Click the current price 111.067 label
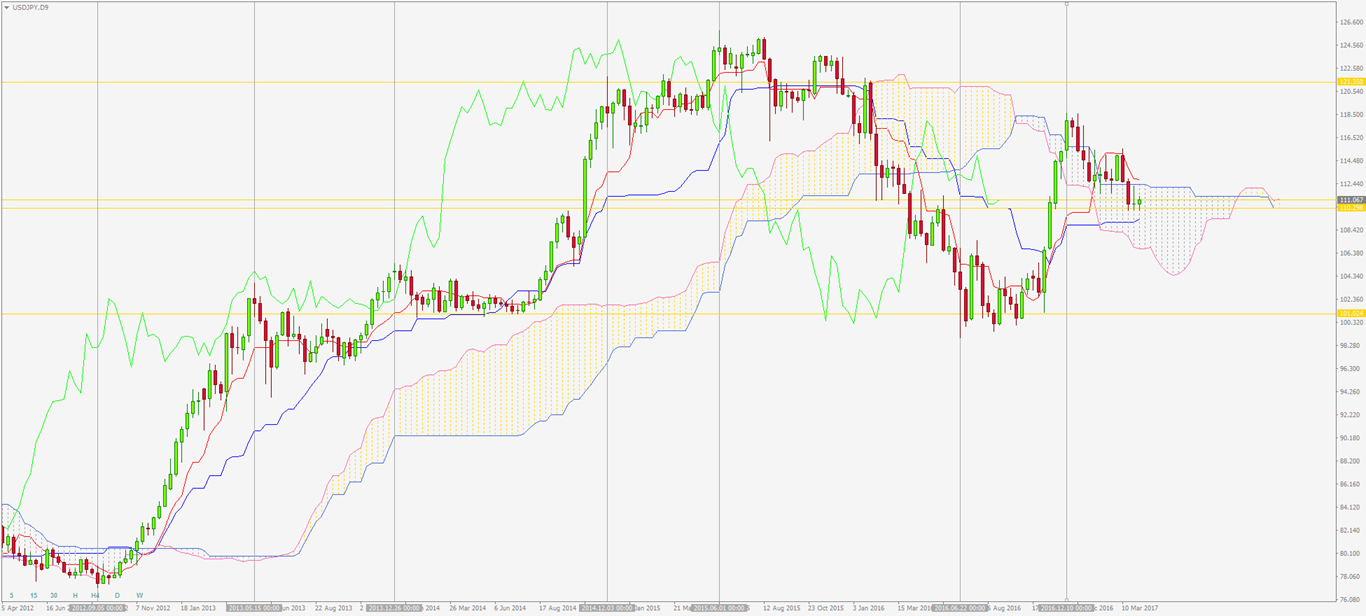1366x616 pixels. click(1349, 200)
